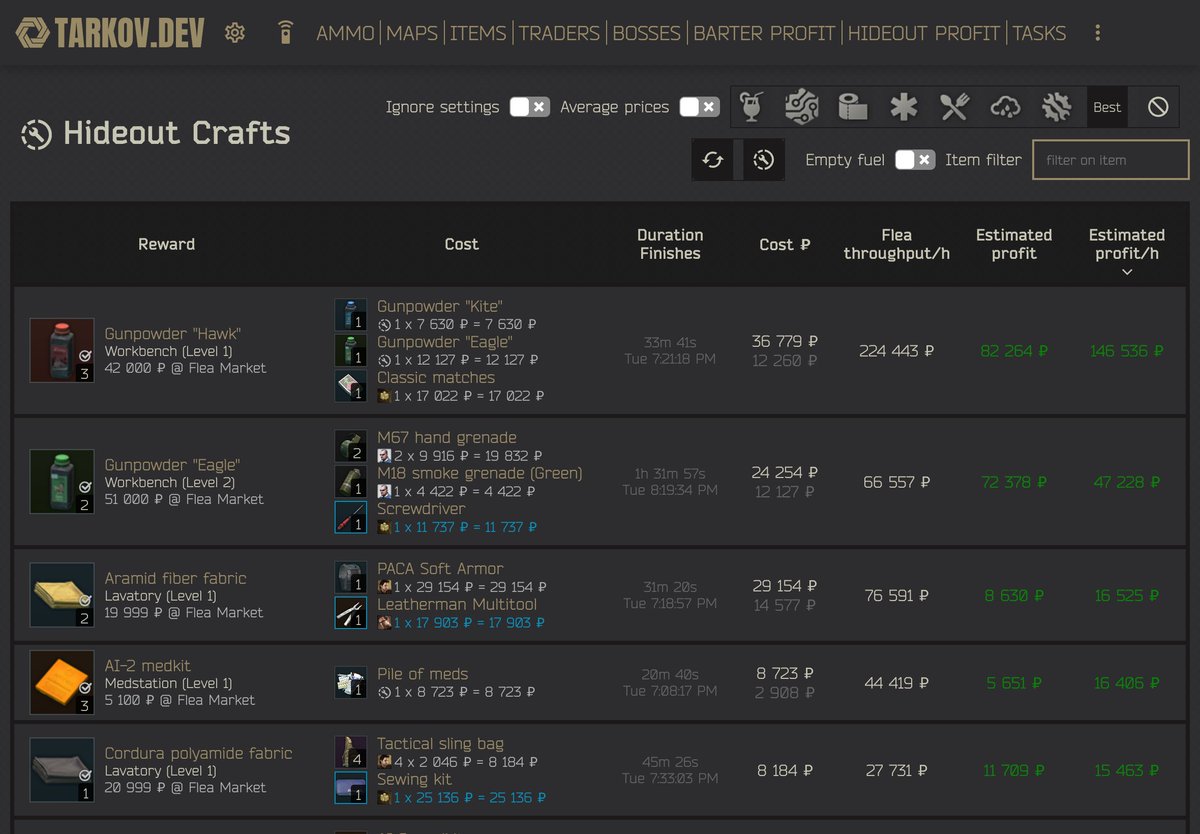Image resolution: width=1200 pixels, height=834 pixels.
Task: Filter crafts by Booze Generator cocktail icon
Action: [753, 106]
